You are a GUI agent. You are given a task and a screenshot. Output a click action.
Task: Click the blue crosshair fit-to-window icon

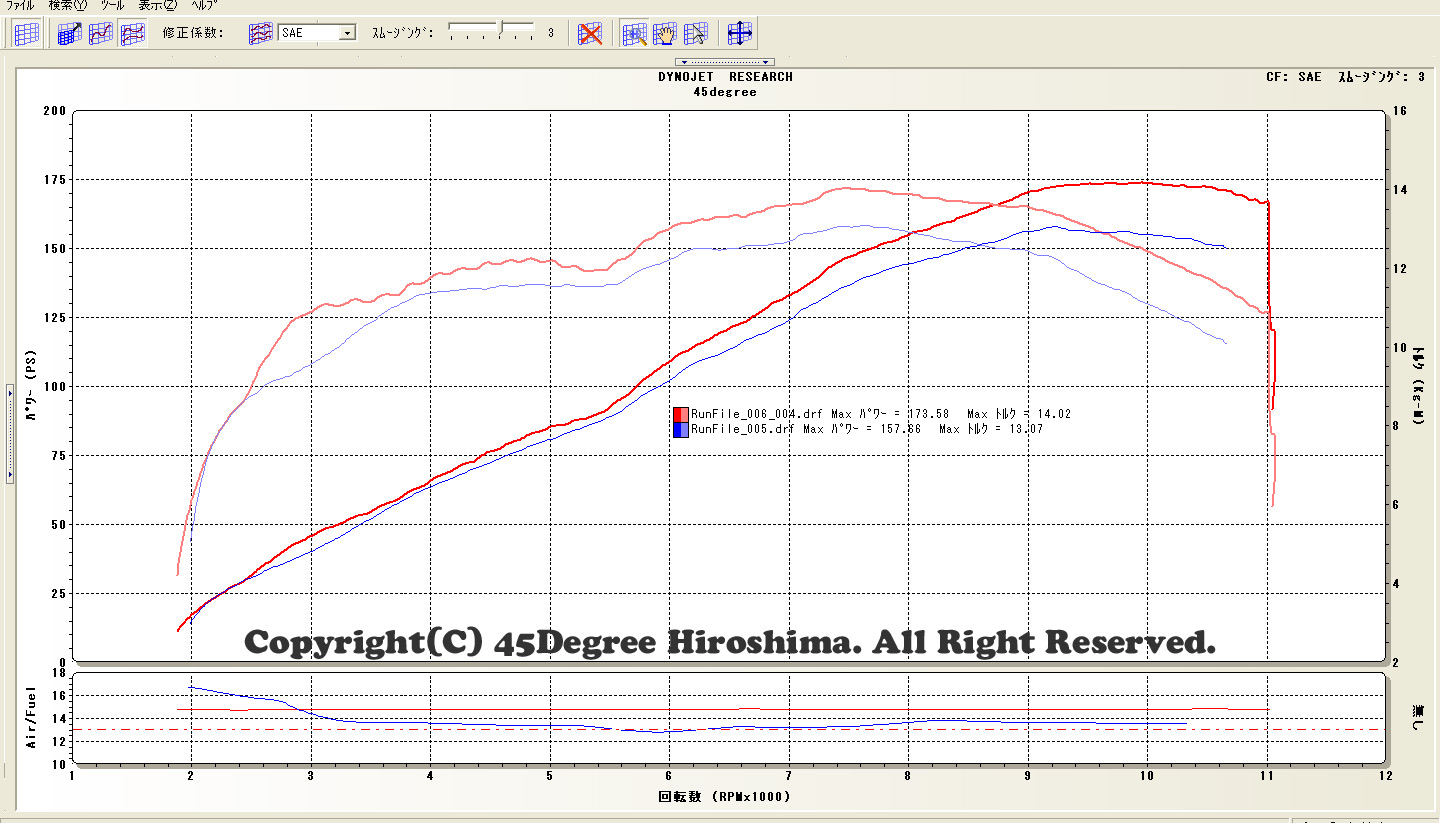740,33
